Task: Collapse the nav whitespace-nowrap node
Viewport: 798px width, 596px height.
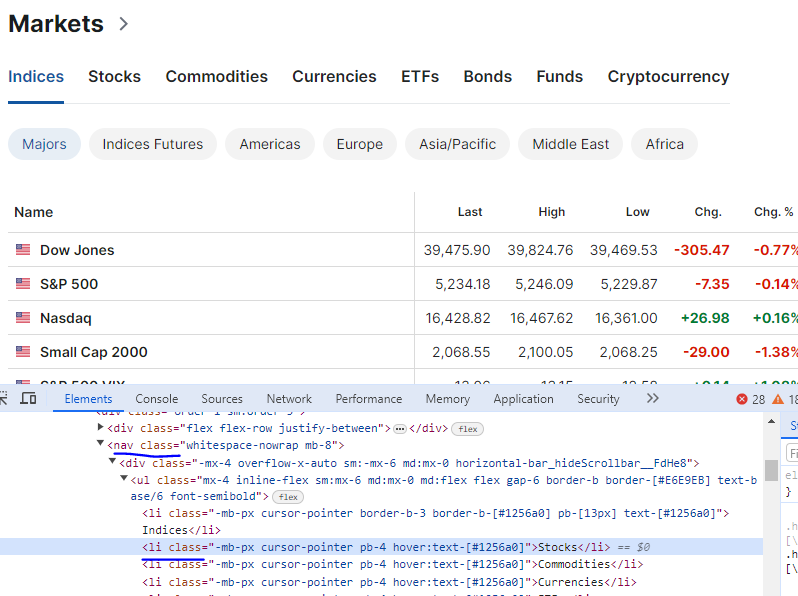Action: point(100,443)
